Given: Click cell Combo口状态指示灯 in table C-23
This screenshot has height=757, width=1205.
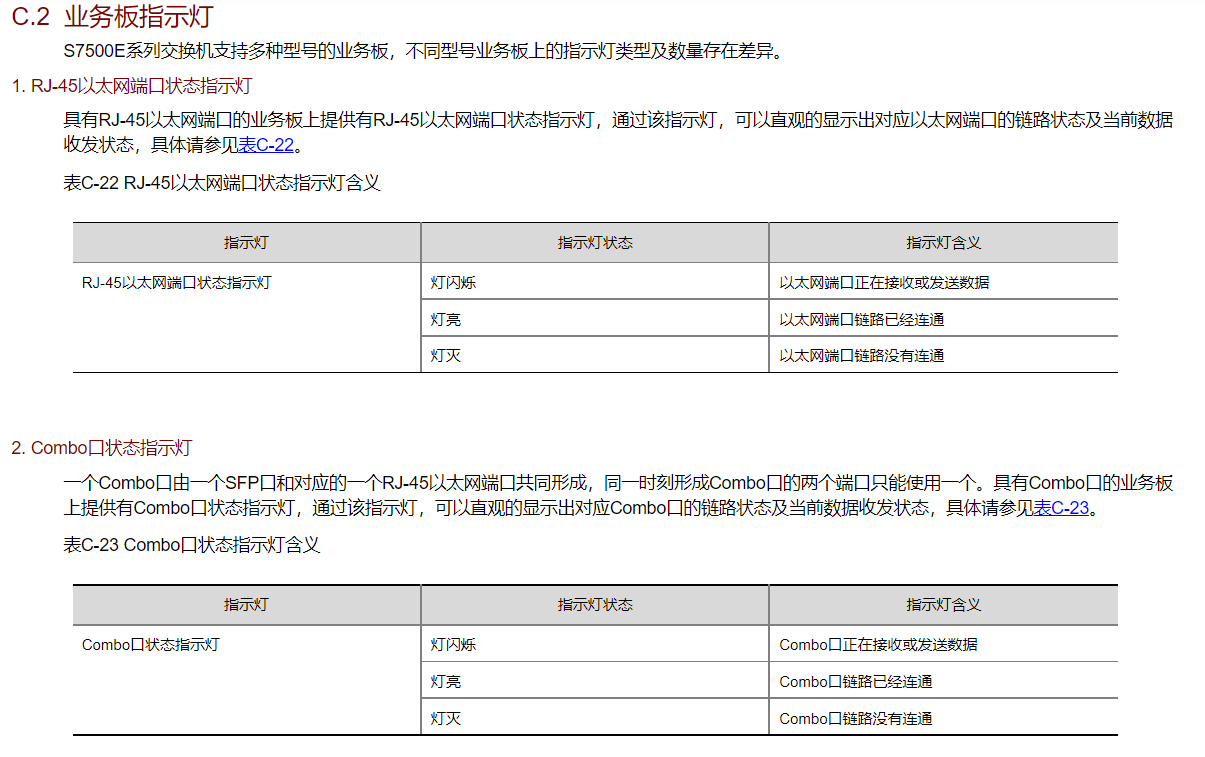Looking at the screenshot, I should click(247, 680).
